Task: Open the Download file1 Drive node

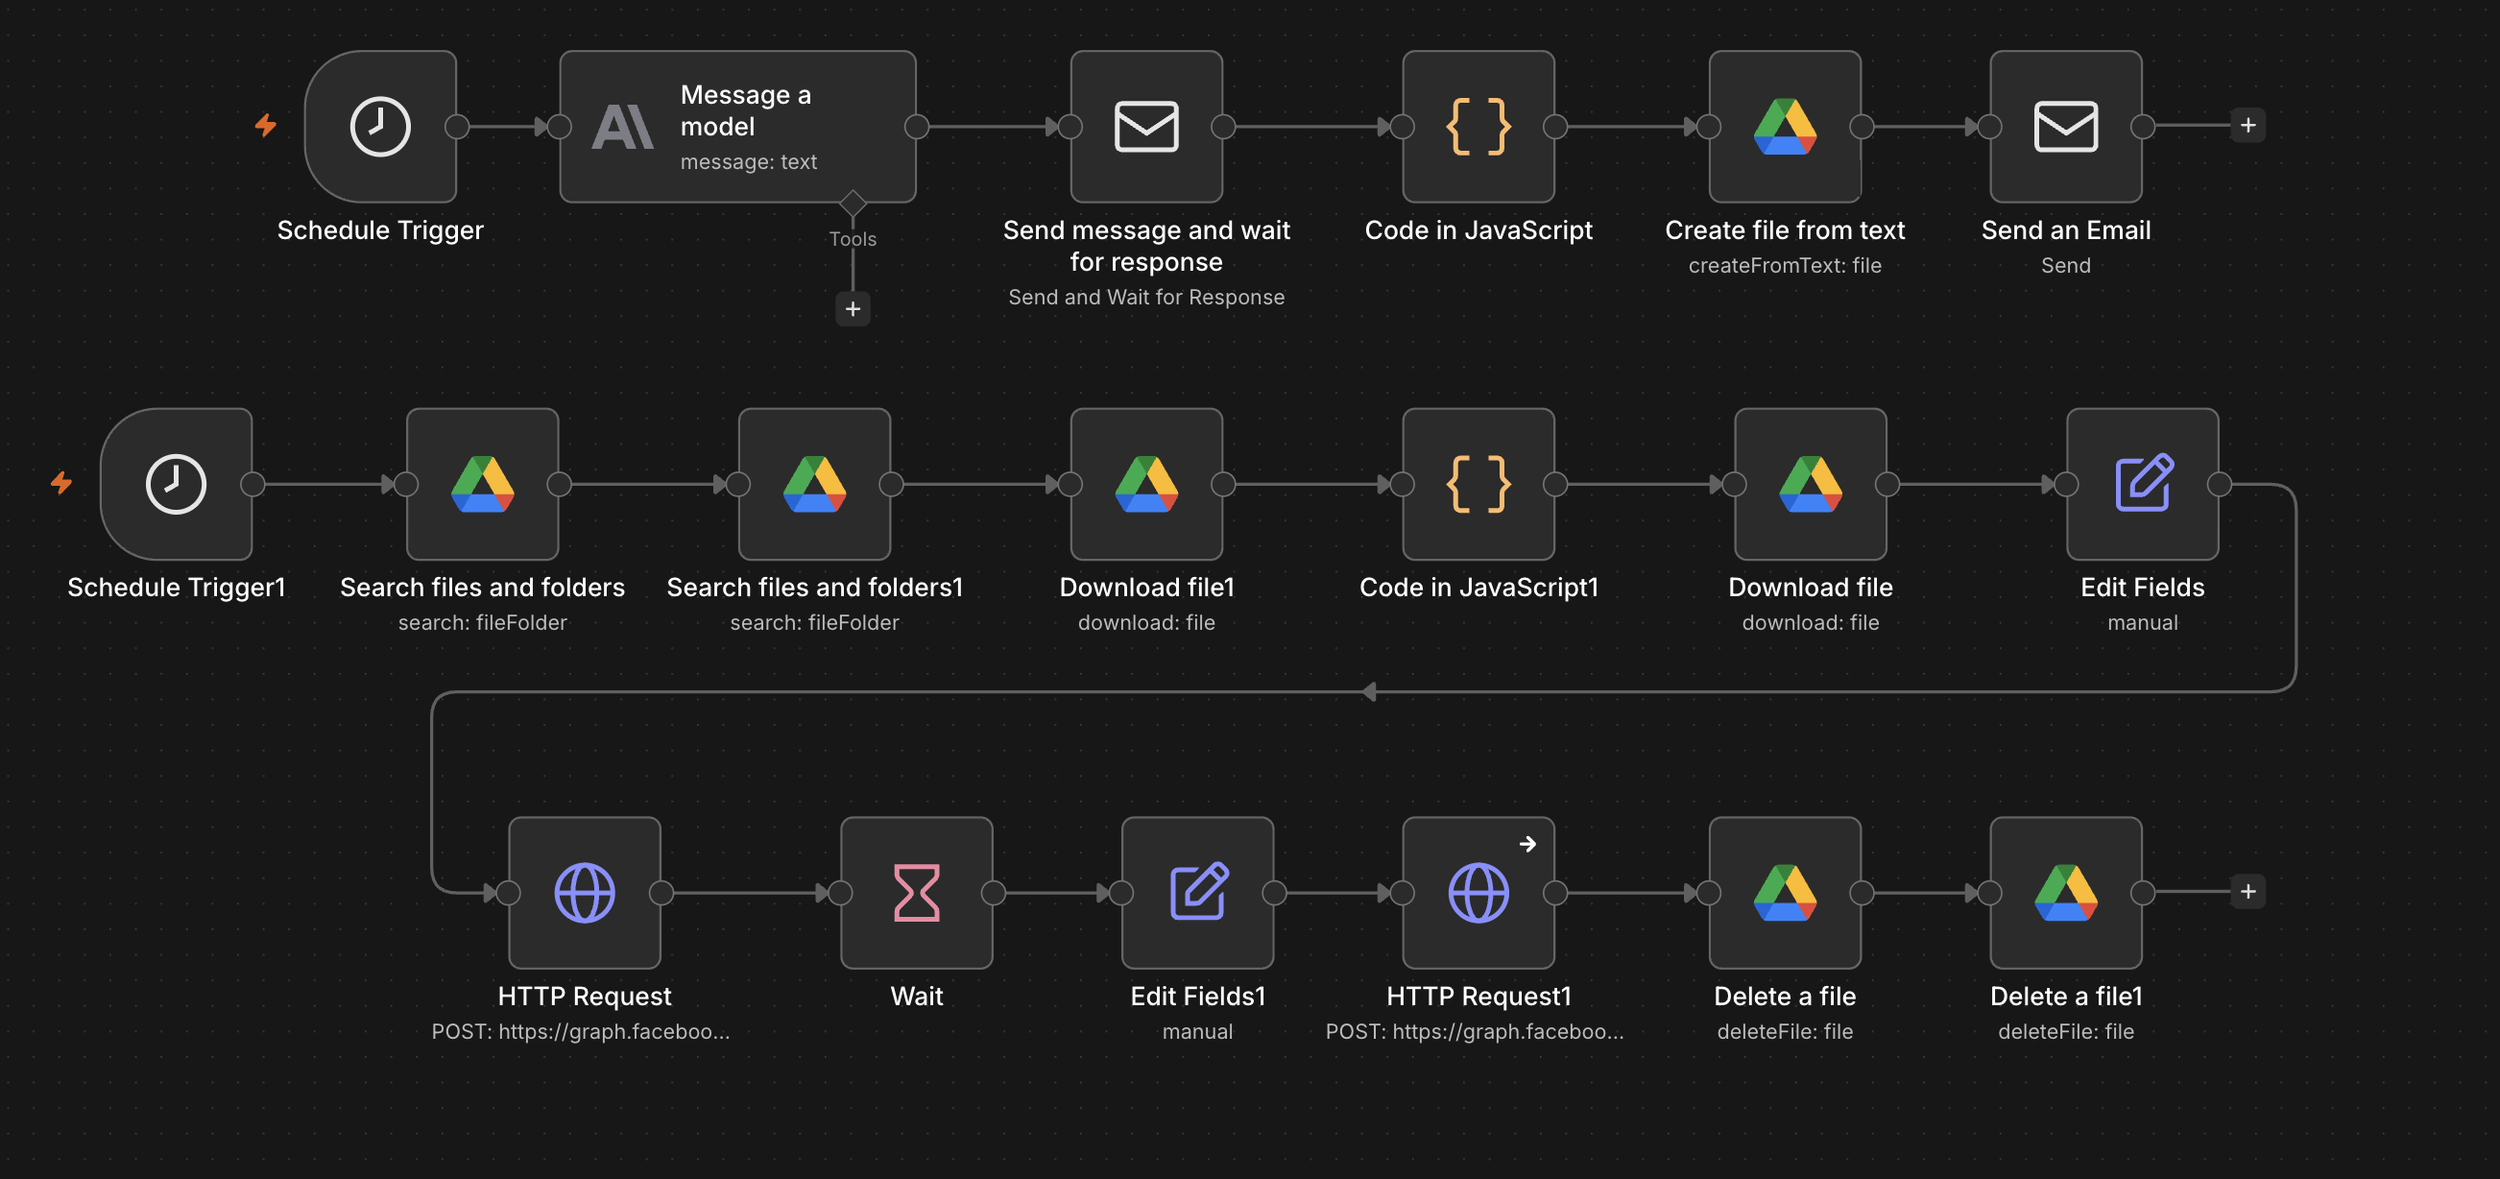Action: pyautogui.click(x=1146, y=484)
